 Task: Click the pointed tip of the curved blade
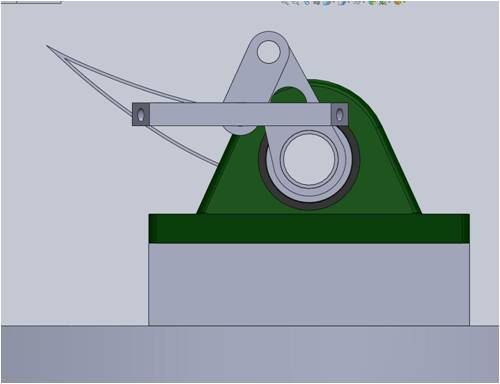47,46
